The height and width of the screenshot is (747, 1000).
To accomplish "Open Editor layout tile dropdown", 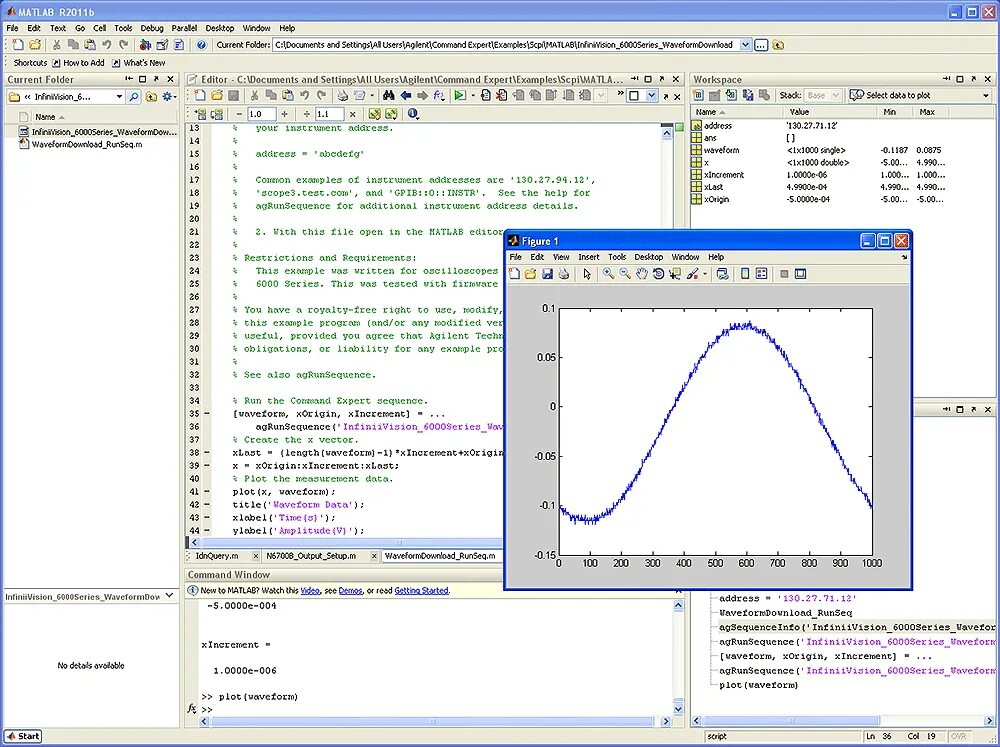I will 651,96.
